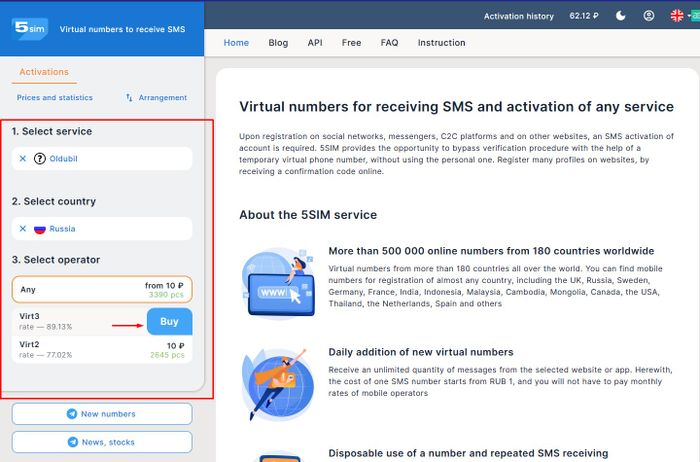The image size is (700, 462).
Task: Click heading 'About the 5SIM service'
Action: tap(308, 215)
